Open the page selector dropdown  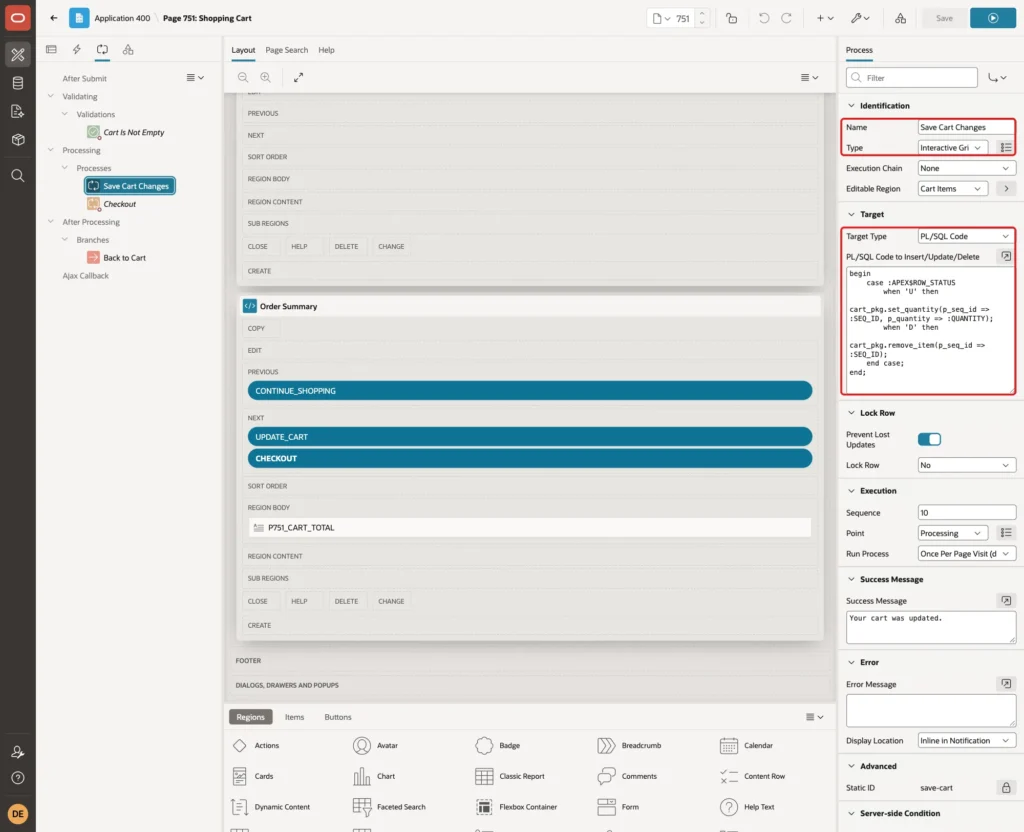[x=661, y=18]
